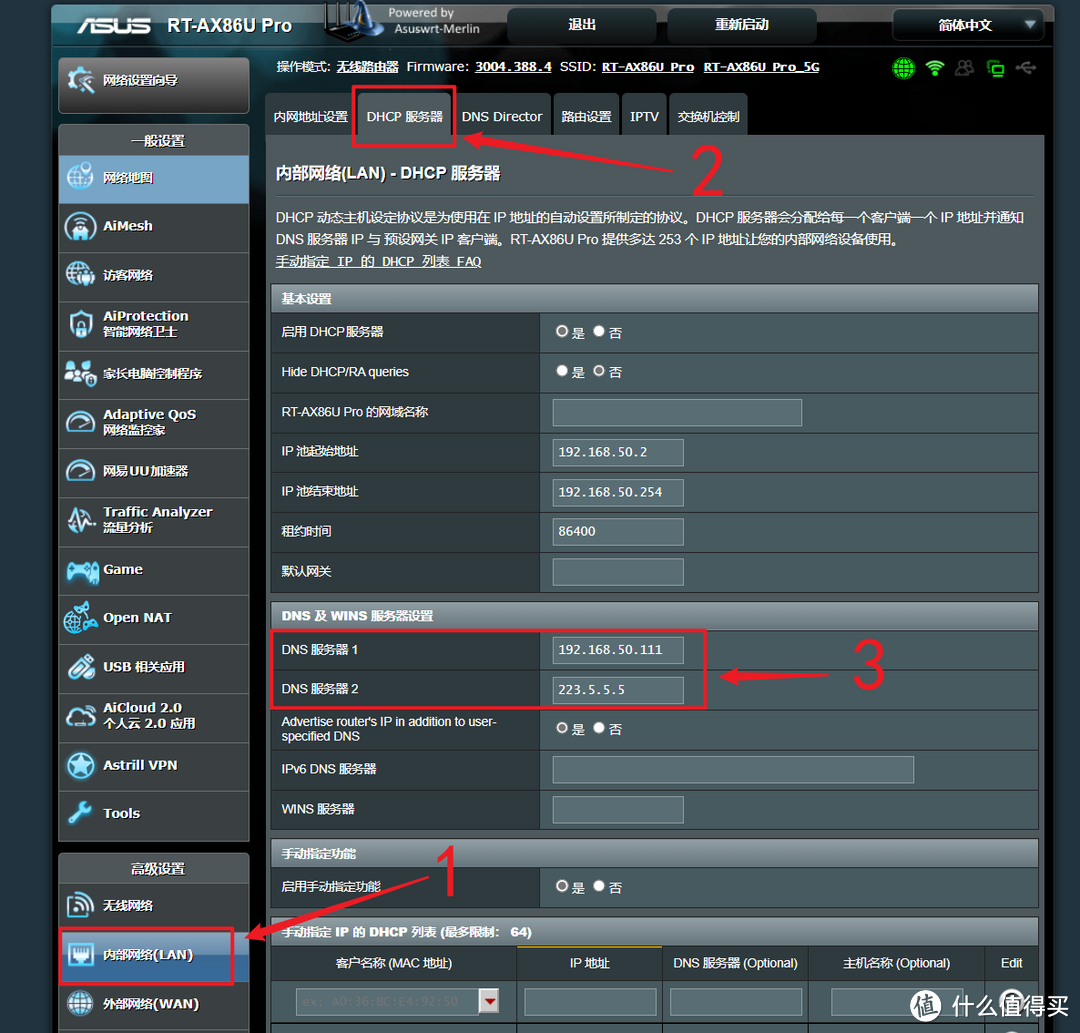Click the IP 池结束地址 field
1080x1033 pixels.
[618, 492]
